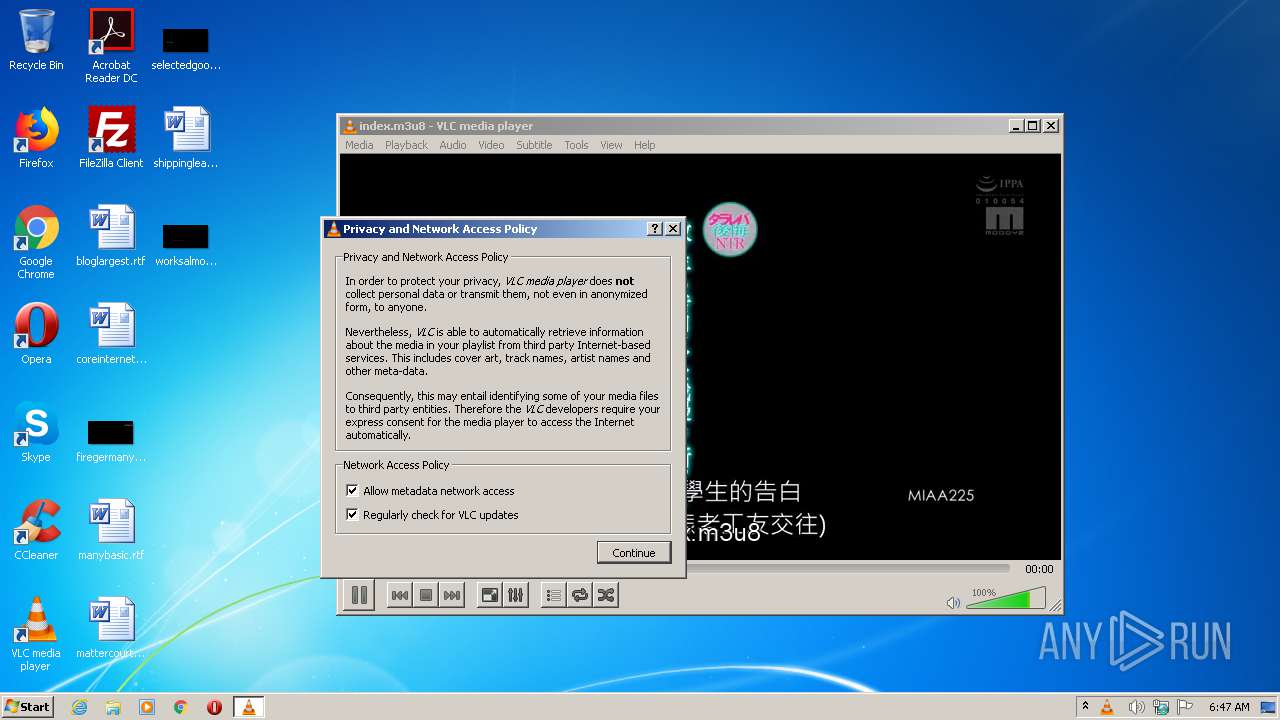This screenshot has width=1280, height=720.
Task: Mute the VLC volume speaker icon
Action: [x=953, y=602]
